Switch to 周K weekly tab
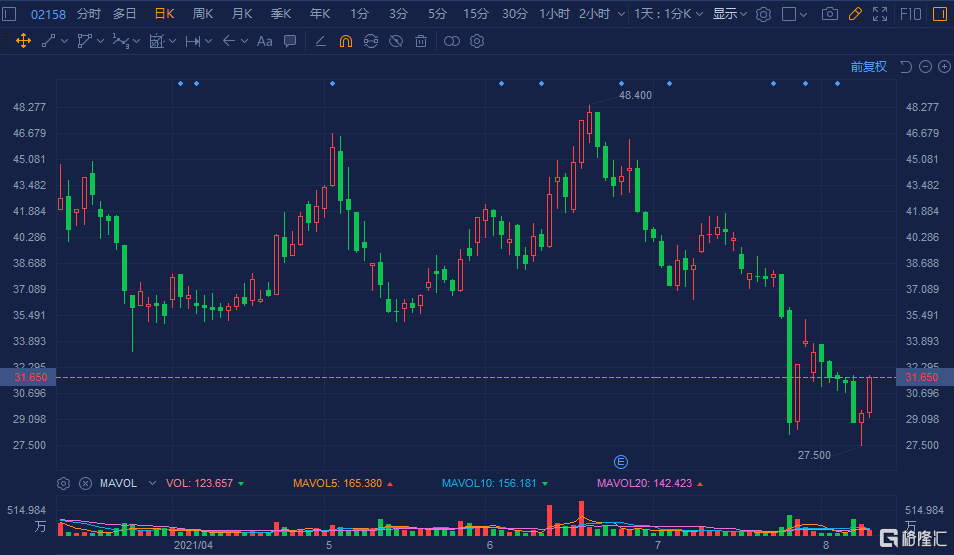The height and width of the screenshot is (555, 954). click(x=203, y=13)
